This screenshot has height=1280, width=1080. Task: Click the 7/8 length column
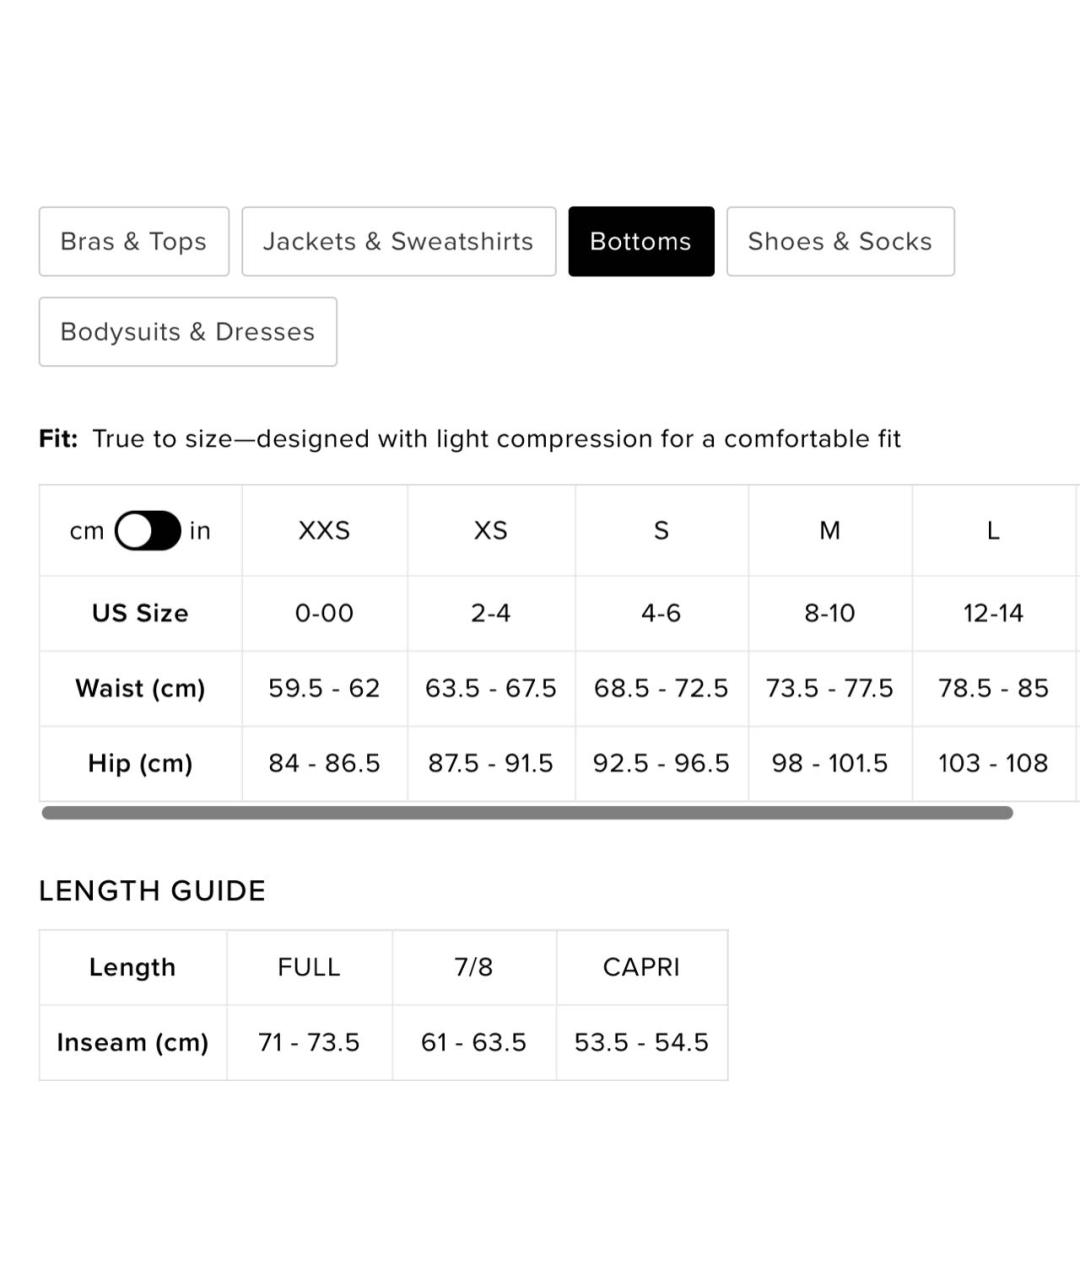pos(474,967)
